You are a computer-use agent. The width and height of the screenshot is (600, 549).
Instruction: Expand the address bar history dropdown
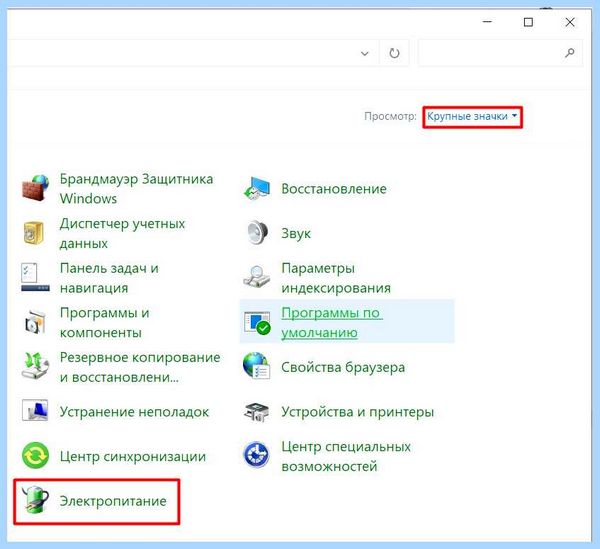(x=364, y=53)
